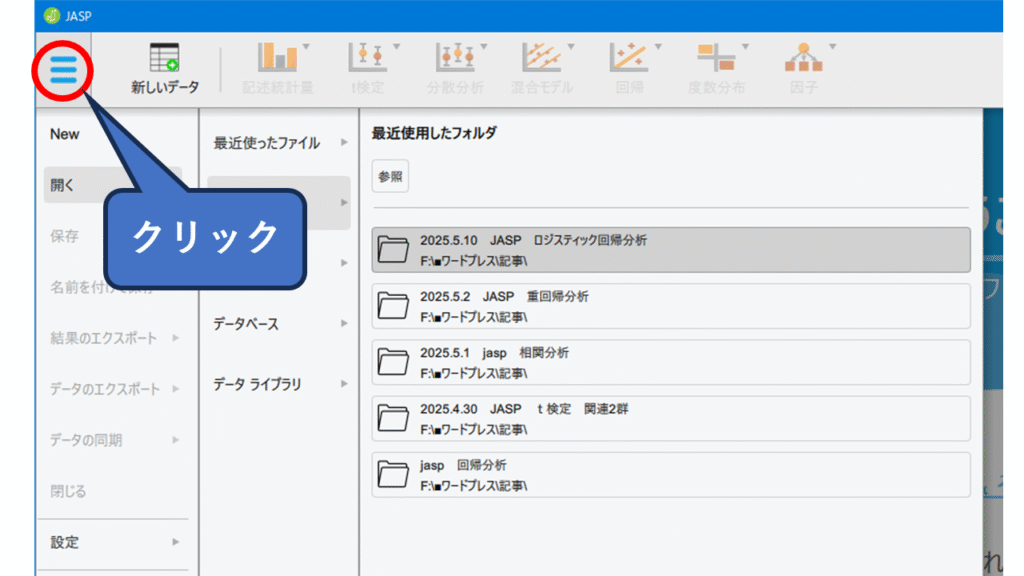Expand the データ ライブラリ submenu arrow
Image resolution: width=1024 pixels, height=576 pixels.
pos(344,383)
